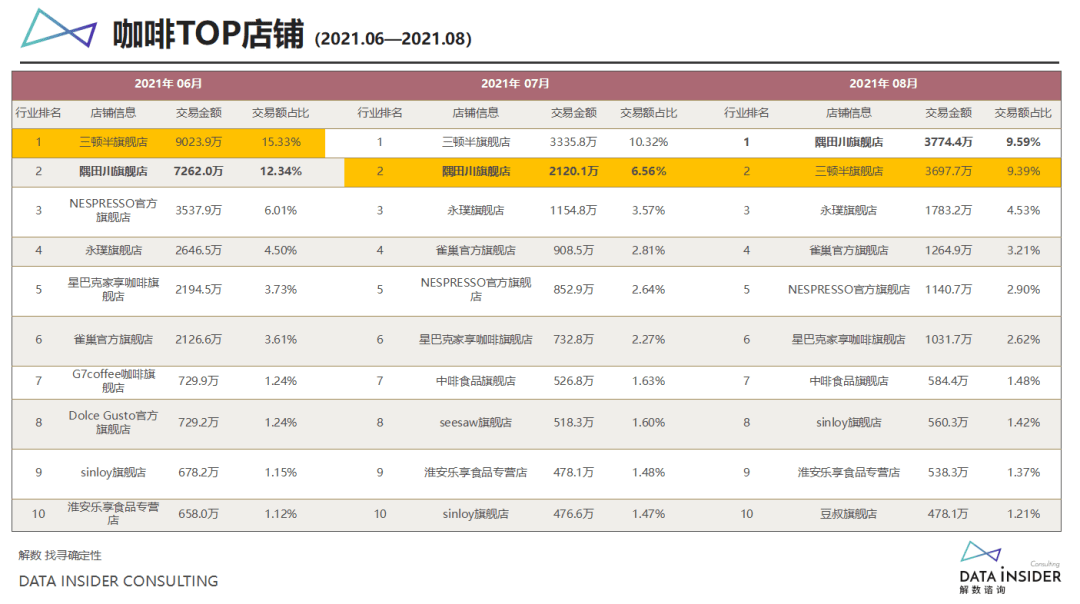Select the bold amount 3774.4万
The width and height of the screenshot is (1080, 604).
pos(948,142)
